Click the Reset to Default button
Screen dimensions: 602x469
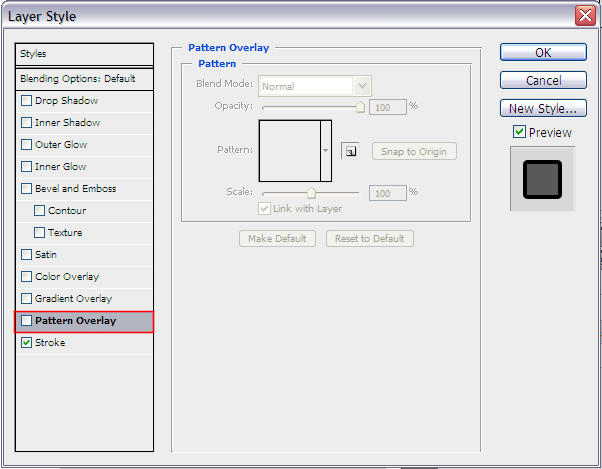click(x=369, y=238)
